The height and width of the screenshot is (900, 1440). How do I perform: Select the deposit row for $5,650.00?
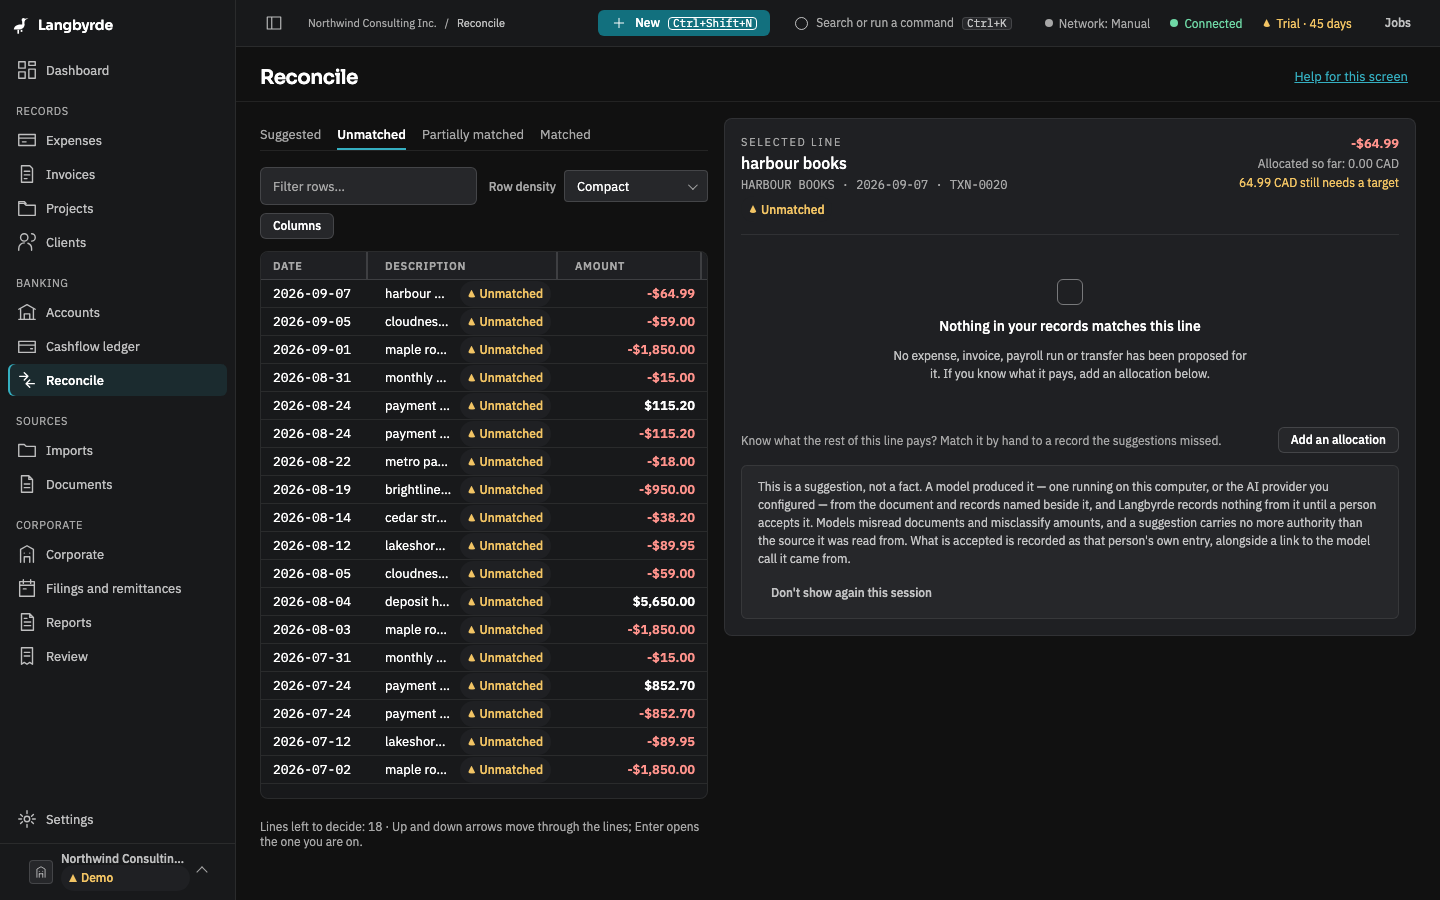(484, 602)
